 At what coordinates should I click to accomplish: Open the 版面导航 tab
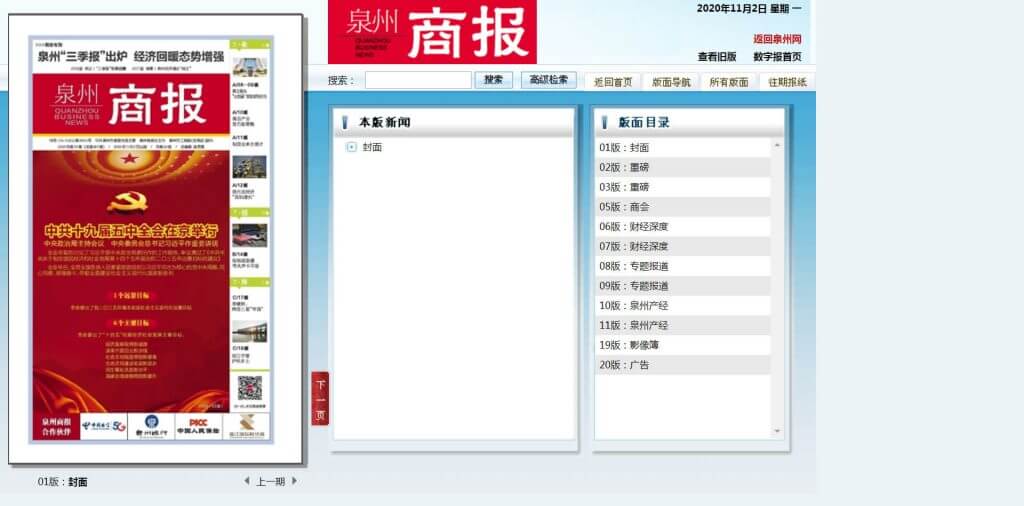671,82
